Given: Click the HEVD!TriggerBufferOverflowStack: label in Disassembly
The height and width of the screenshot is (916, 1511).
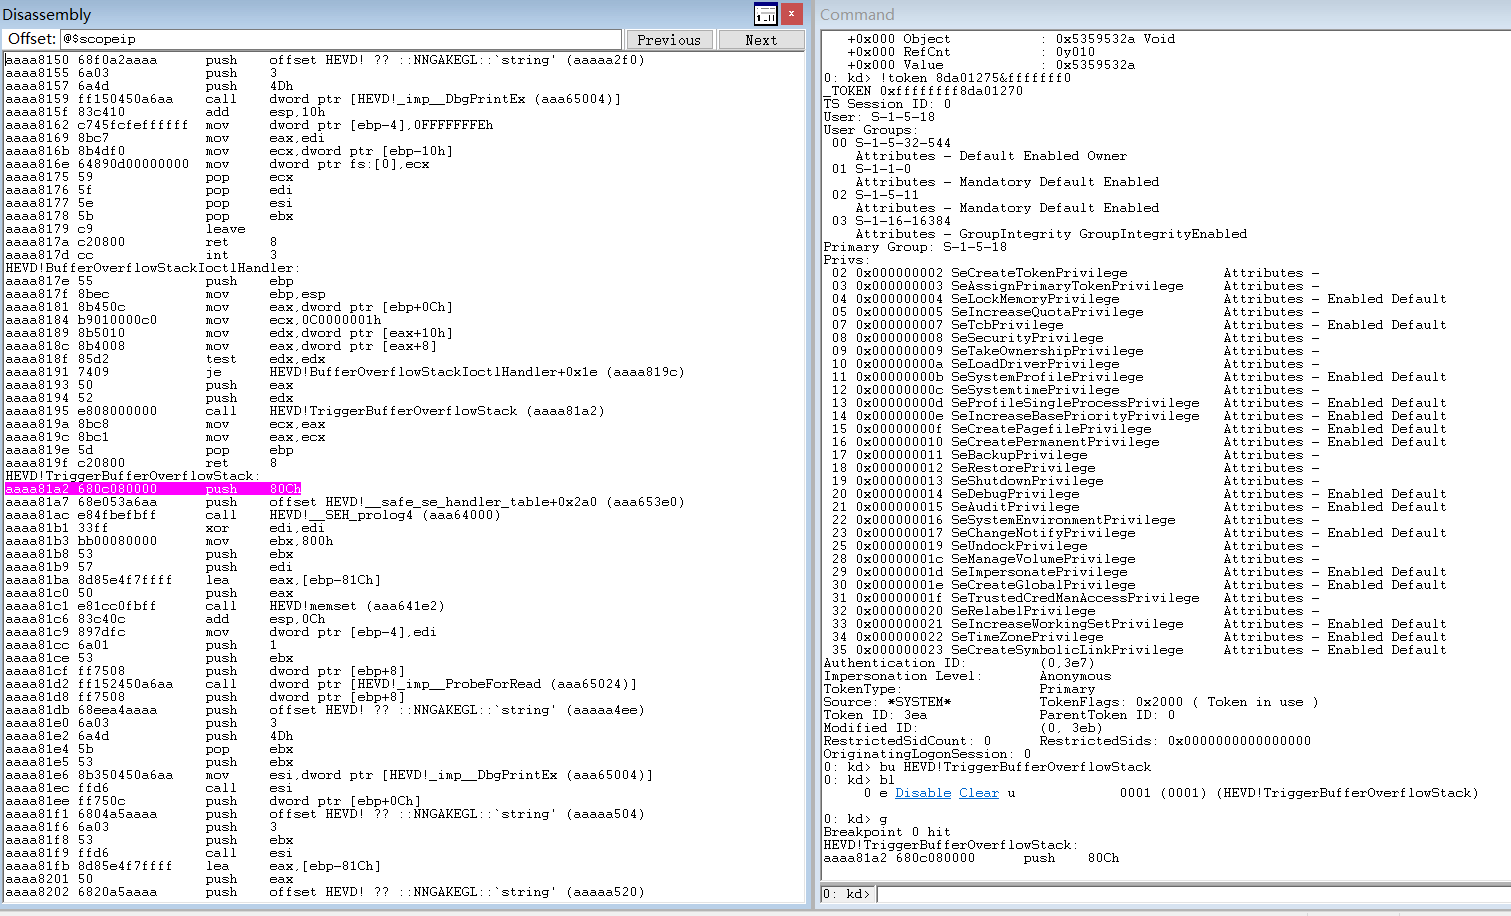Looking at the screenshot, I should pyautogui.click(x=133, y=476).
